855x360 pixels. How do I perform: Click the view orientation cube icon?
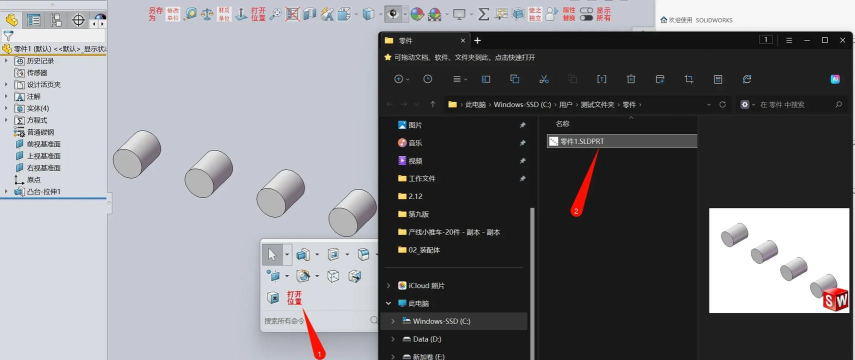[x=344, y=14]
